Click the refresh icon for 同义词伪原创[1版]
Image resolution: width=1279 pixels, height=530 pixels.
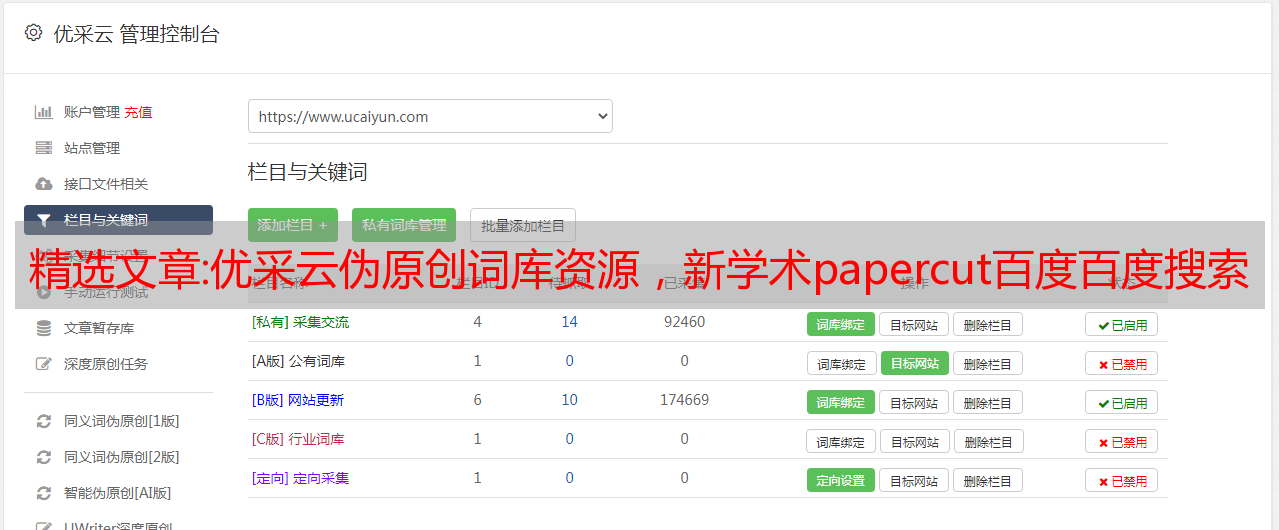pyautogui.click(x=44, y=421)
